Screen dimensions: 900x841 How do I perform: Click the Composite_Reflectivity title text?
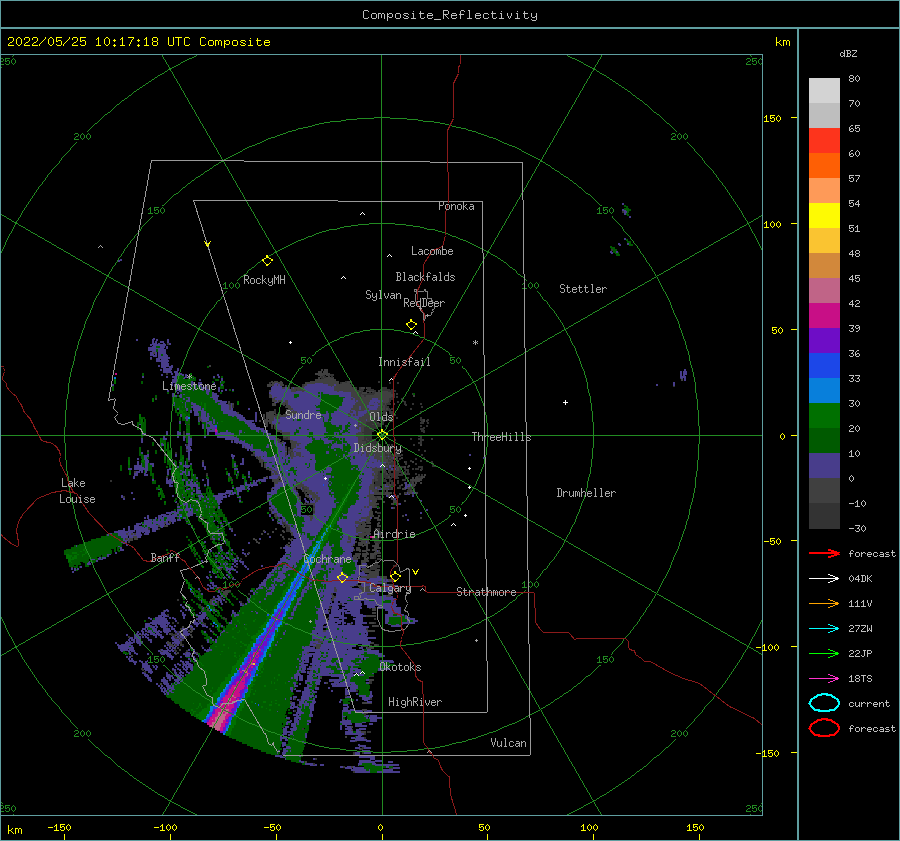(x=450, y=15)
